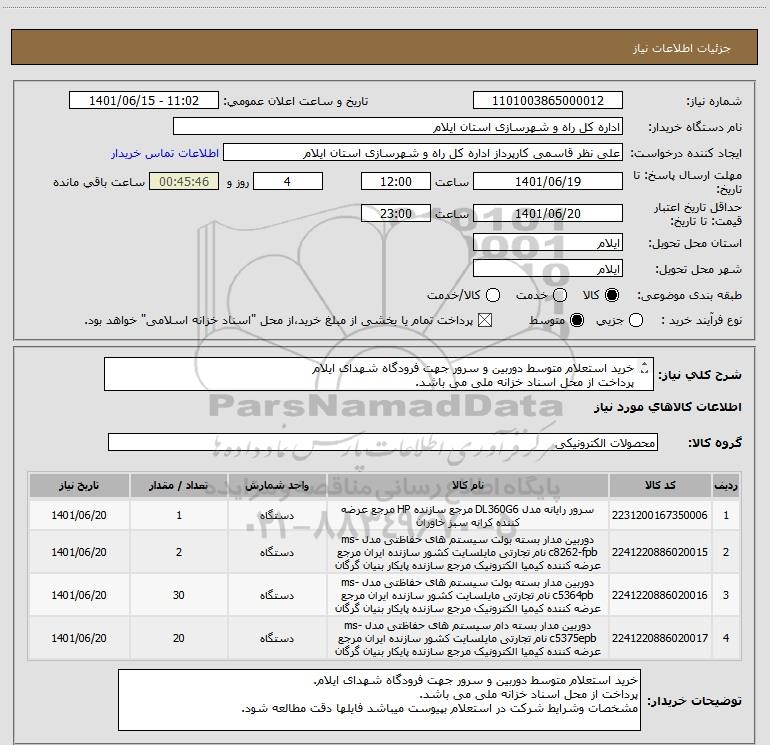This screenshot has height=745, width=770.
Task: Select the متوسط purchase type radio
Action: click(x=577, y=320)
